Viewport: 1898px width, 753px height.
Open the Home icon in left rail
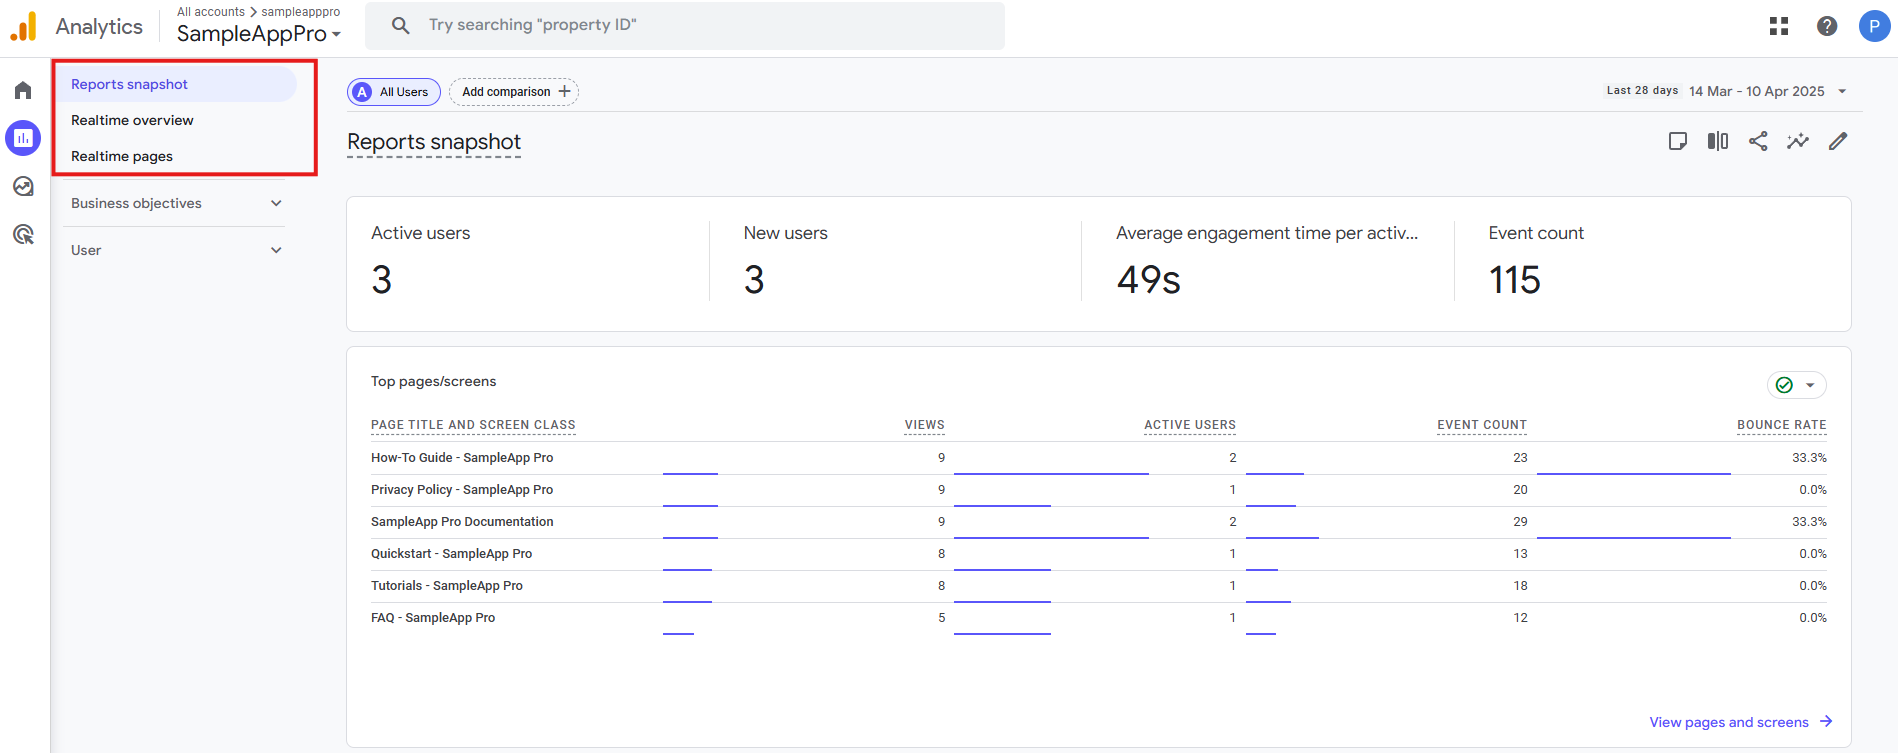(23, 91)
